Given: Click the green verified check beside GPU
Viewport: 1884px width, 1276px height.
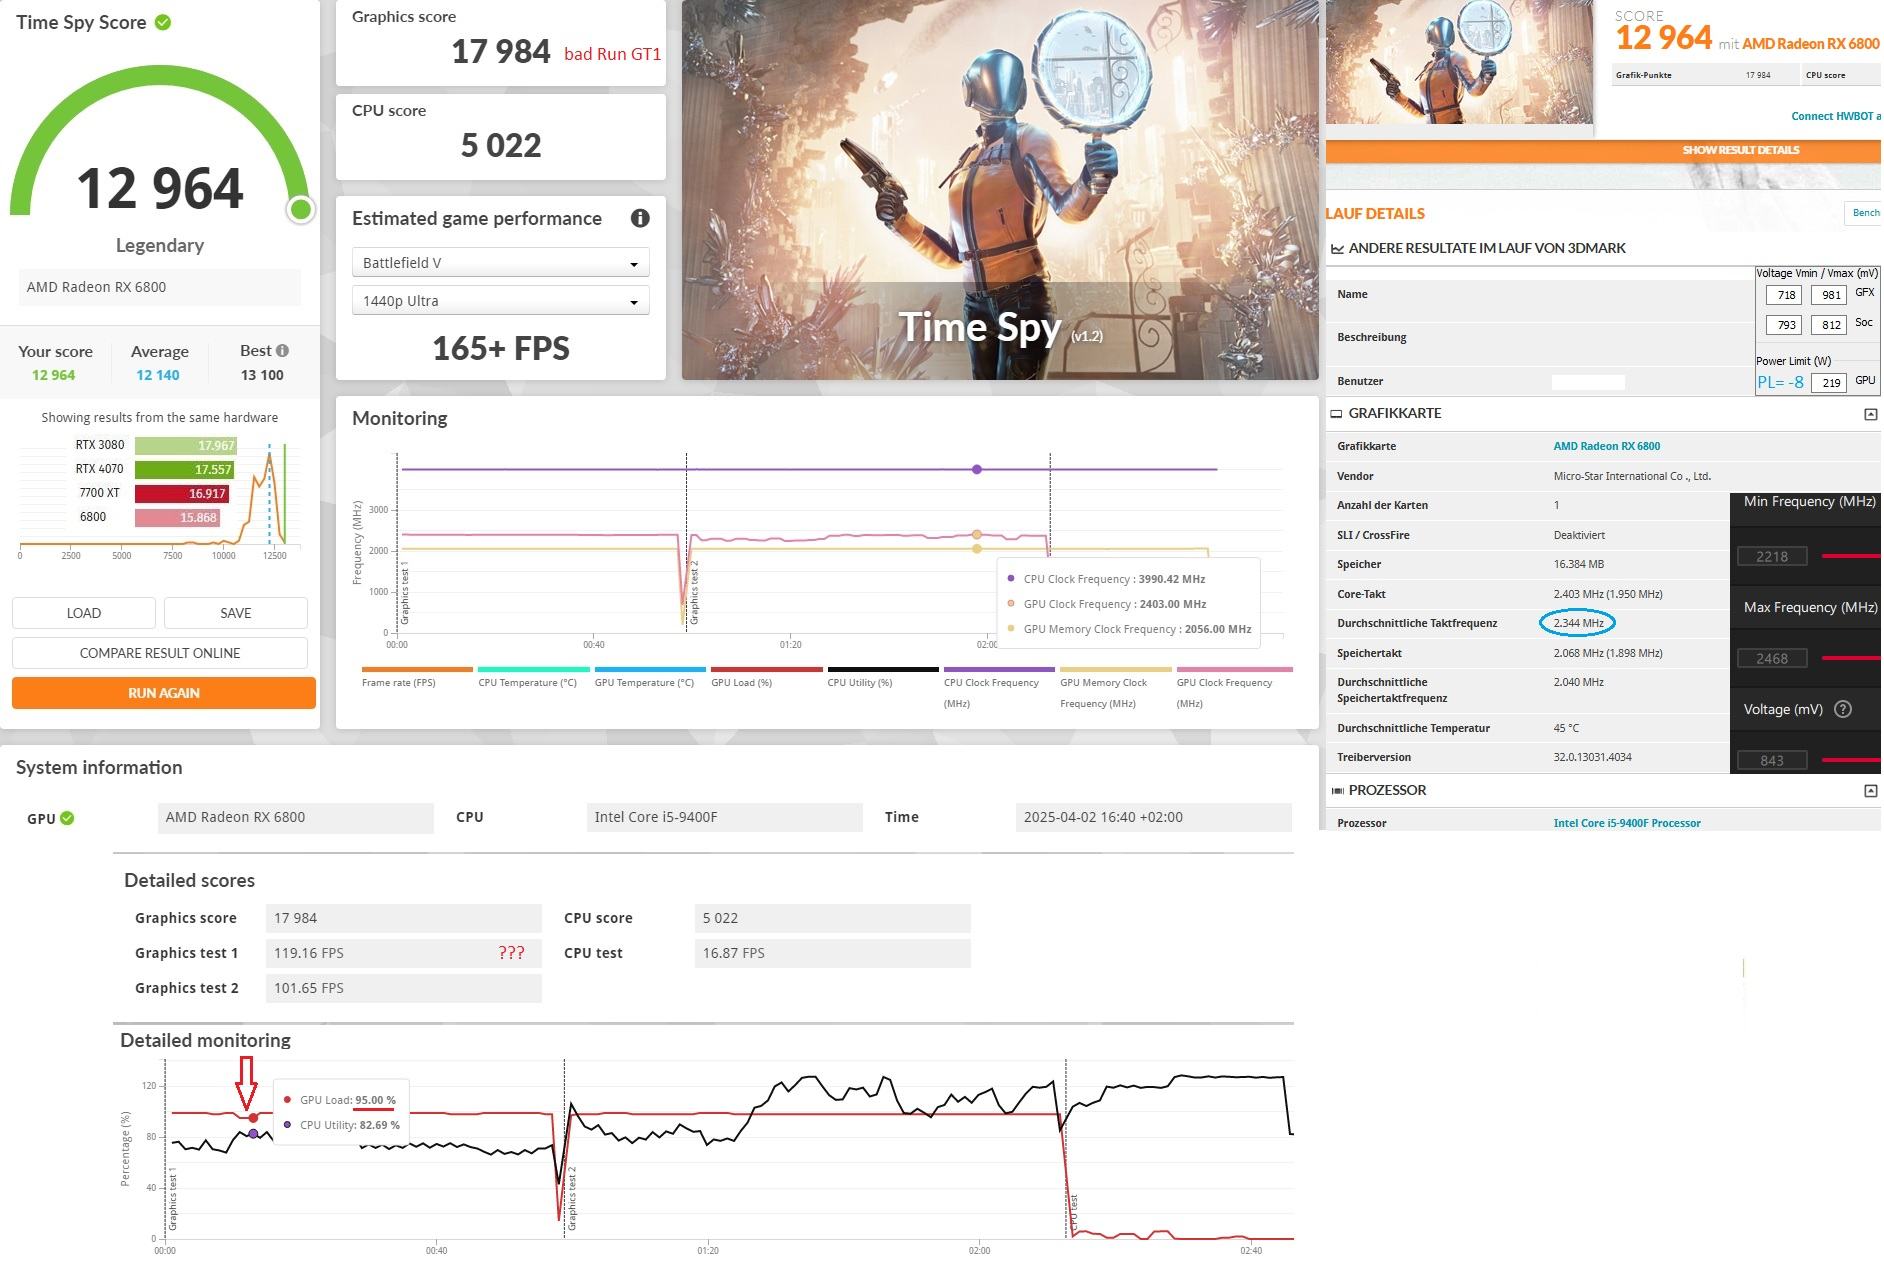Looking at the screenshot, I should 67,818.
